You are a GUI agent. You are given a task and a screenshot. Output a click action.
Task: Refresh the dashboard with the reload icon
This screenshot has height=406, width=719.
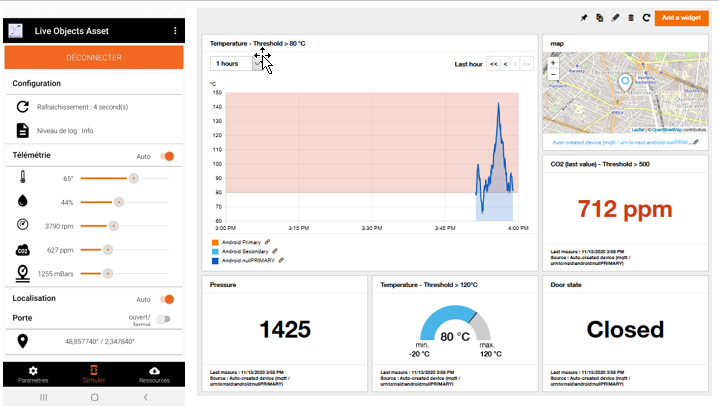(647, 18)
